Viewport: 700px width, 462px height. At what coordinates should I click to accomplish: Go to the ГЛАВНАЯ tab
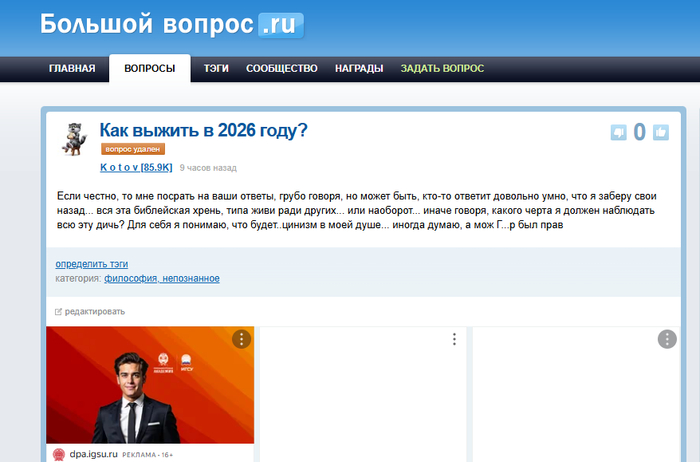72,69
